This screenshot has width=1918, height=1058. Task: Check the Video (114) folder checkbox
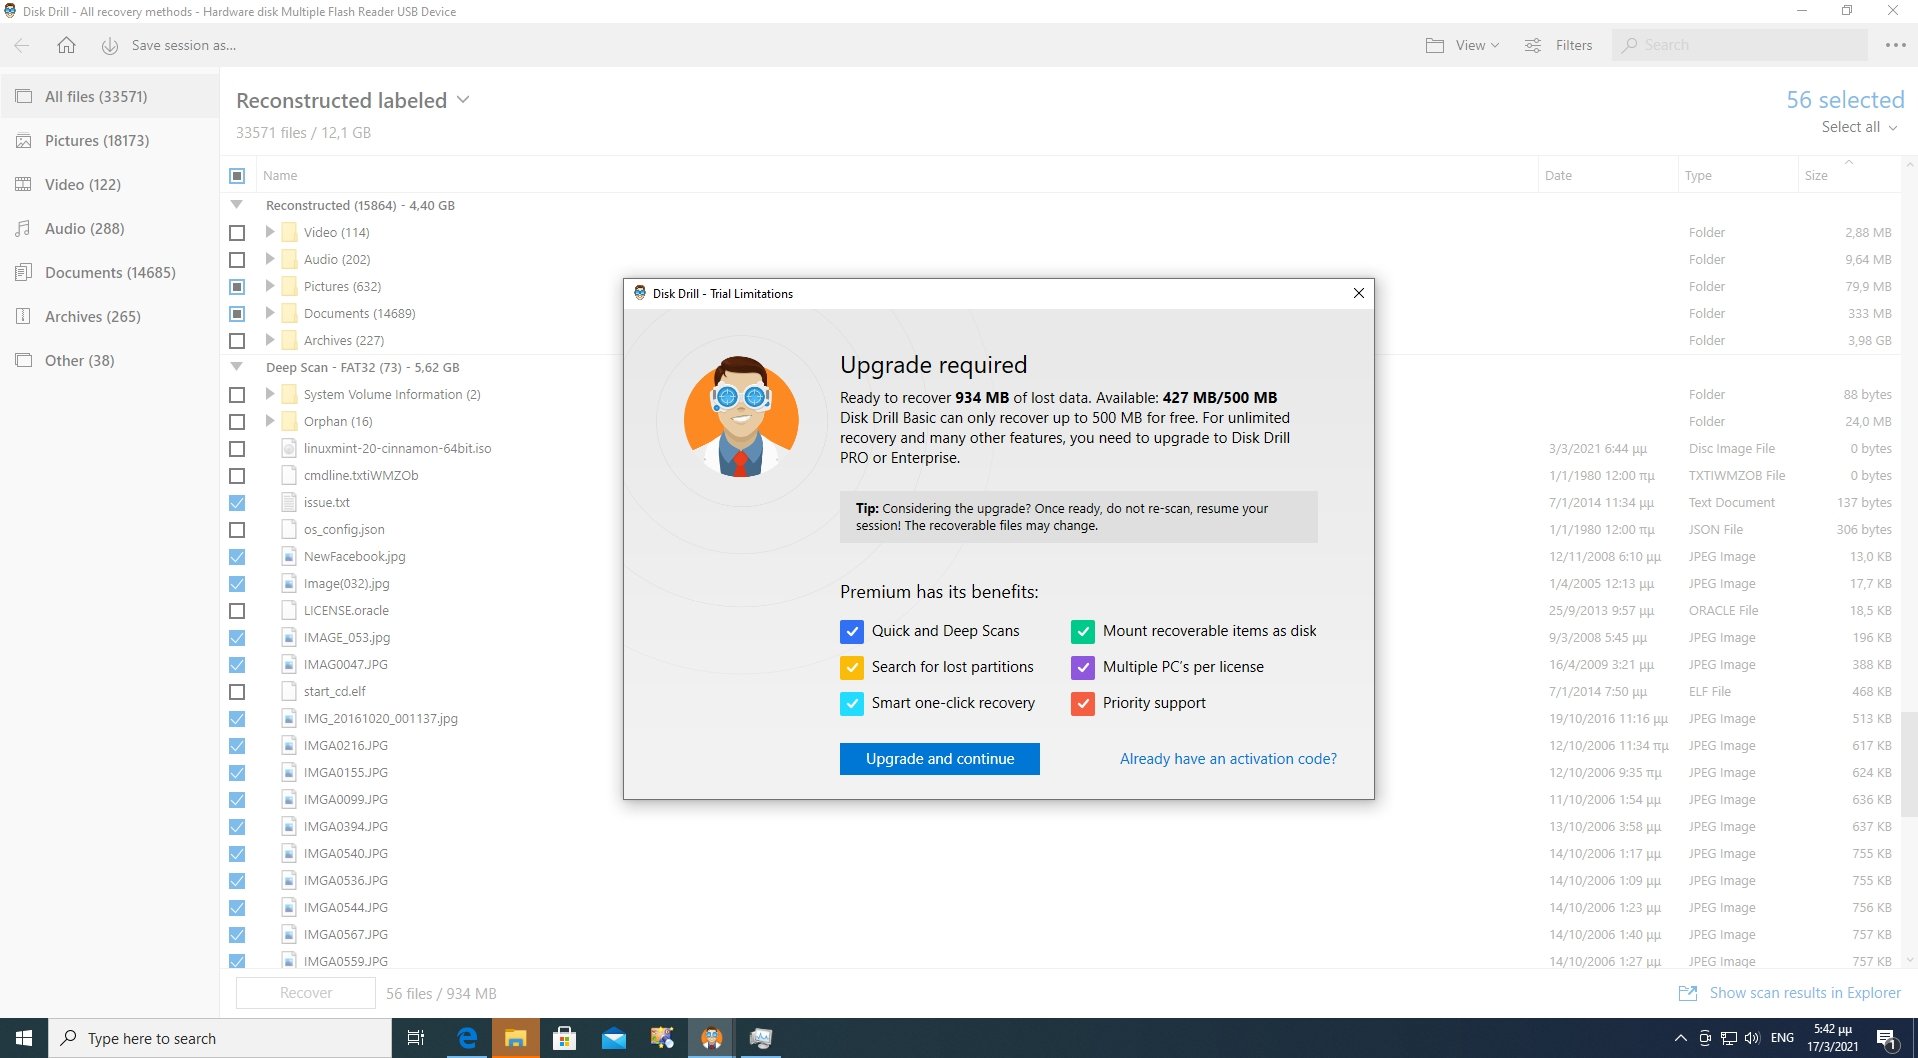pos(237,232)
